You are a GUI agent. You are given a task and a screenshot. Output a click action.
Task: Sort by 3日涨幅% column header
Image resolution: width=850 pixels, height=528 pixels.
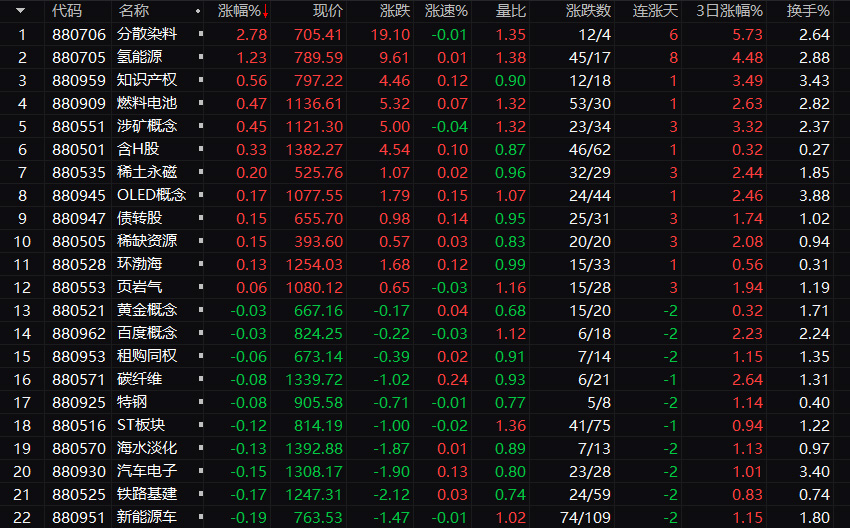(x=730, y=11)
